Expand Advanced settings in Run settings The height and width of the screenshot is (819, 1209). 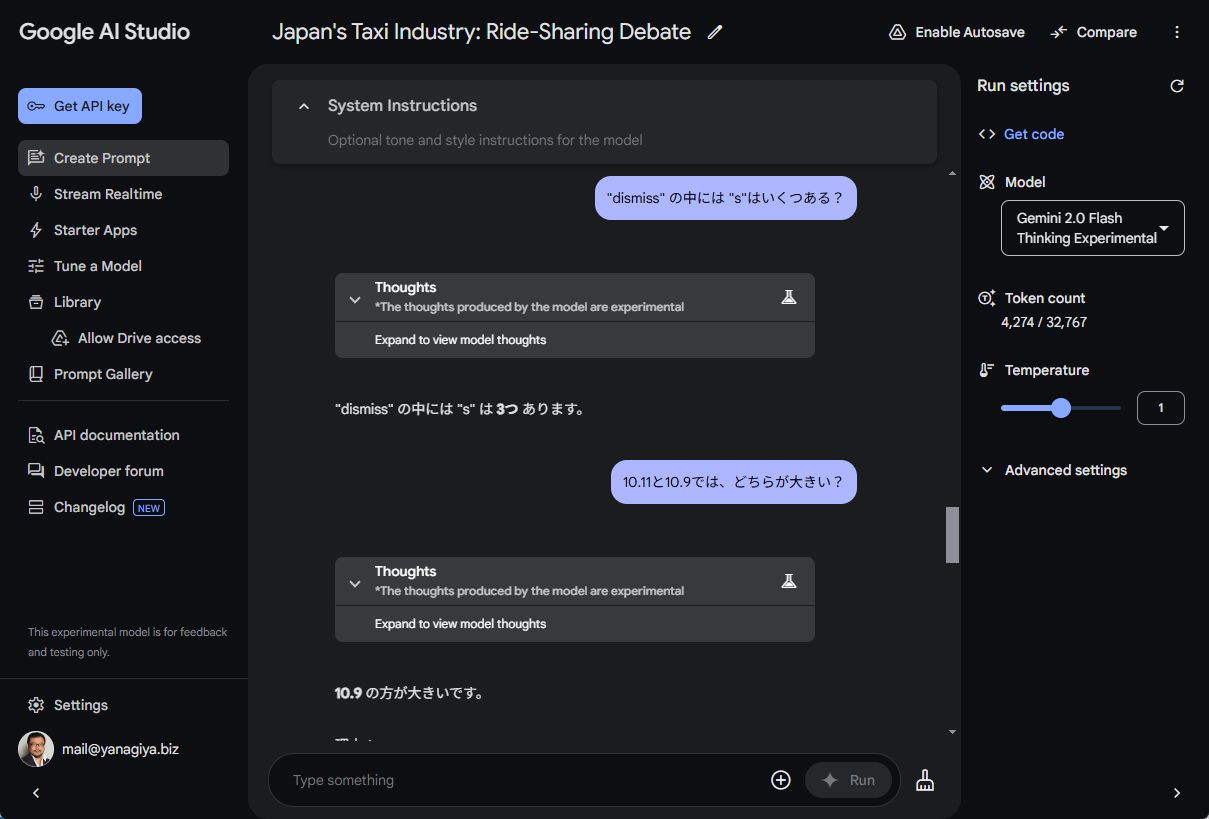[1053, 469]
